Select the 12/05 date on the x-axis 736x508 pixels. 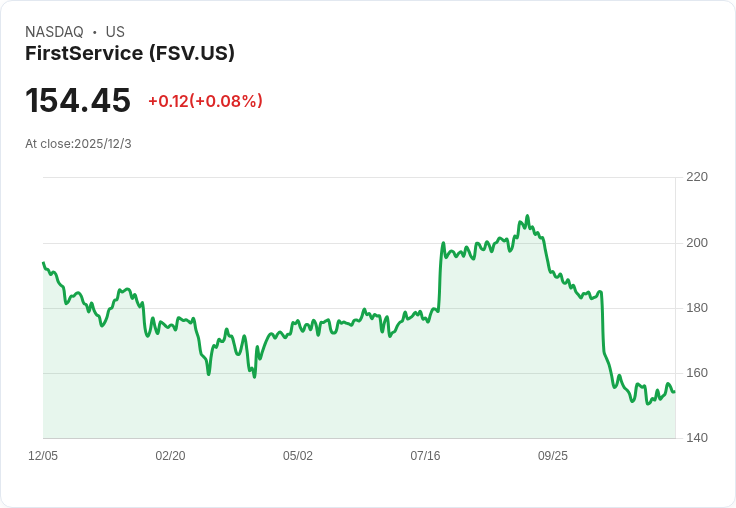[x=43, y=456]
